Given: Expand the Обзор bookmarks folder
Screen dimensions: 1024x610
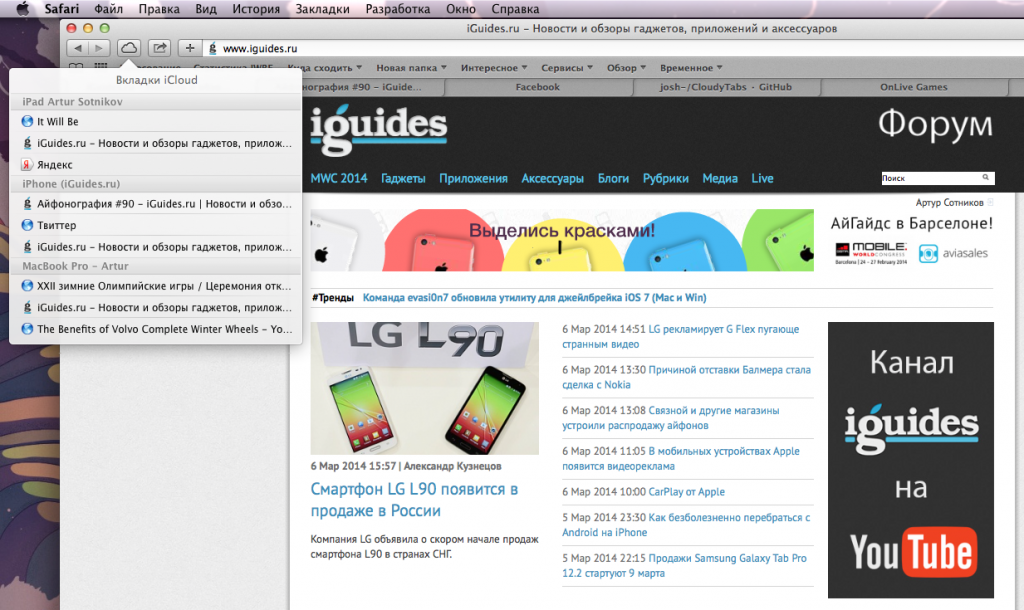Looking at the screenshot, I should point(626,67).
